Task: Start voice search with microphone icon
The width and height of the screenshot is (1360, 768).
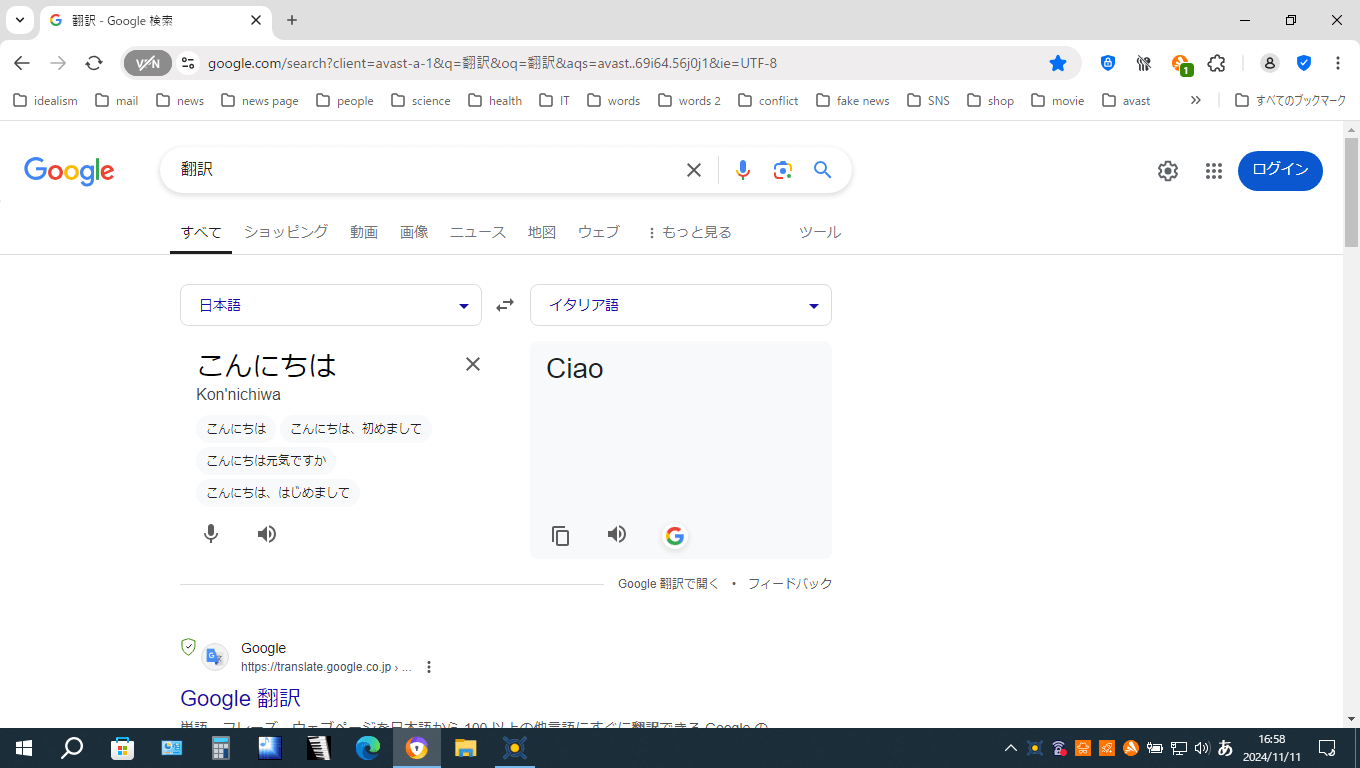Action: (742, 170)
